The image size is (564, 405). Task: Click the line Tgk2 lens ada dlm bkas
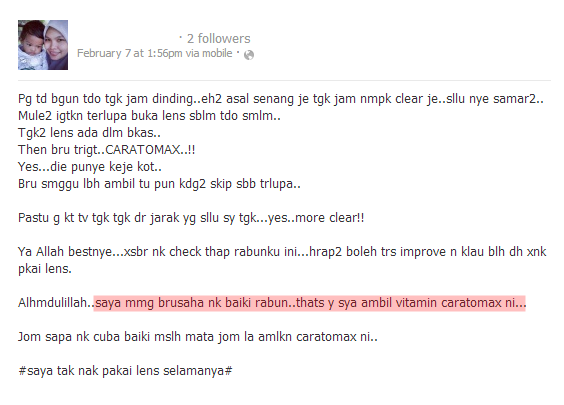click(90, 133)
